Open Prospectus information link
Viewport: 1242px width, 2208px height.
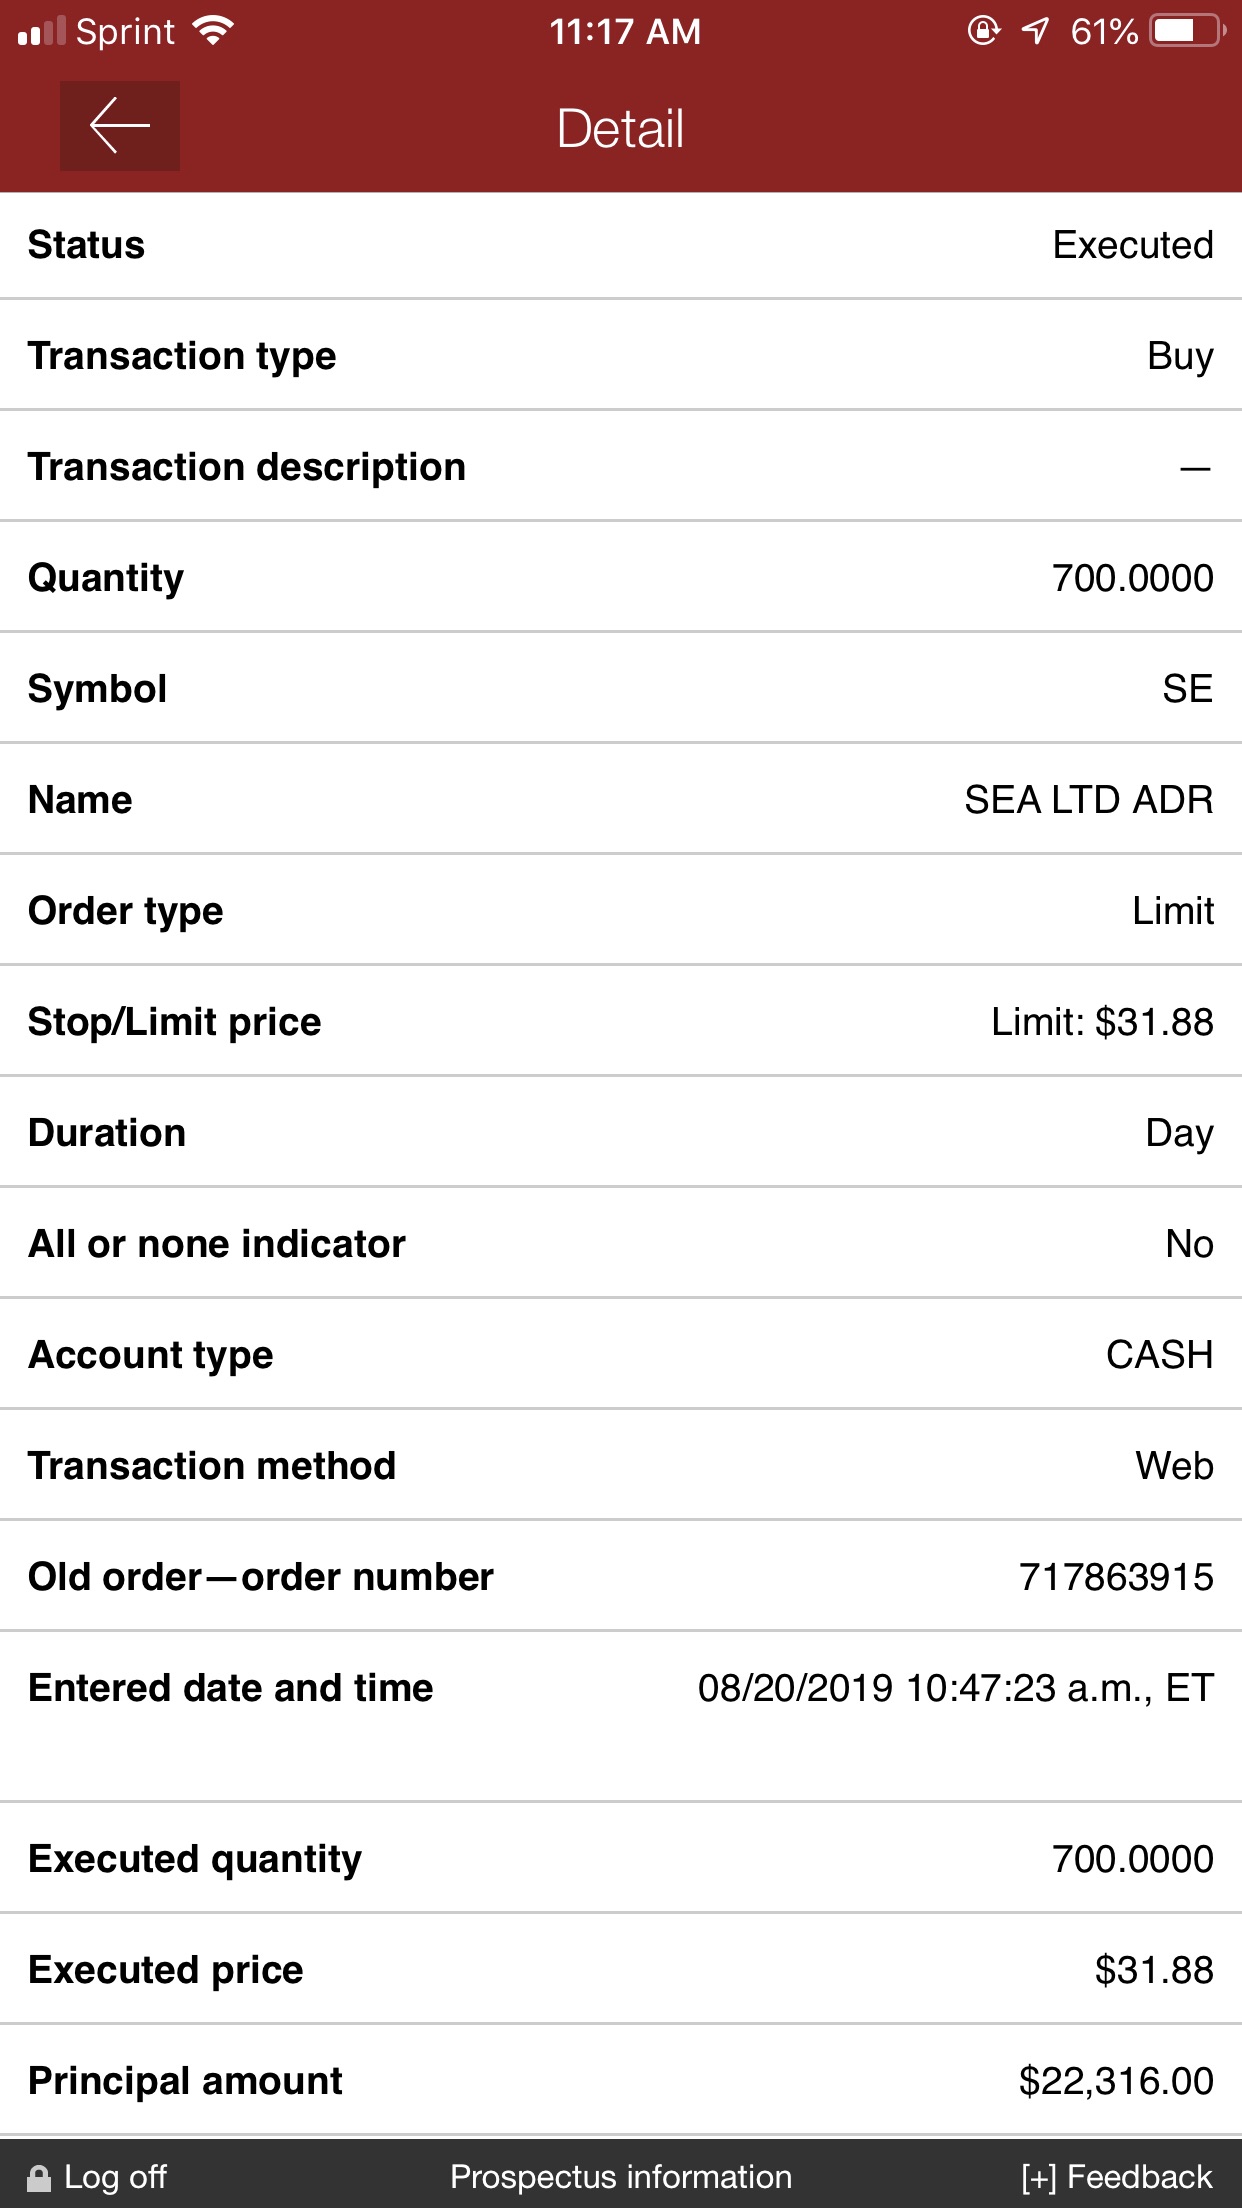point(621,2177)
